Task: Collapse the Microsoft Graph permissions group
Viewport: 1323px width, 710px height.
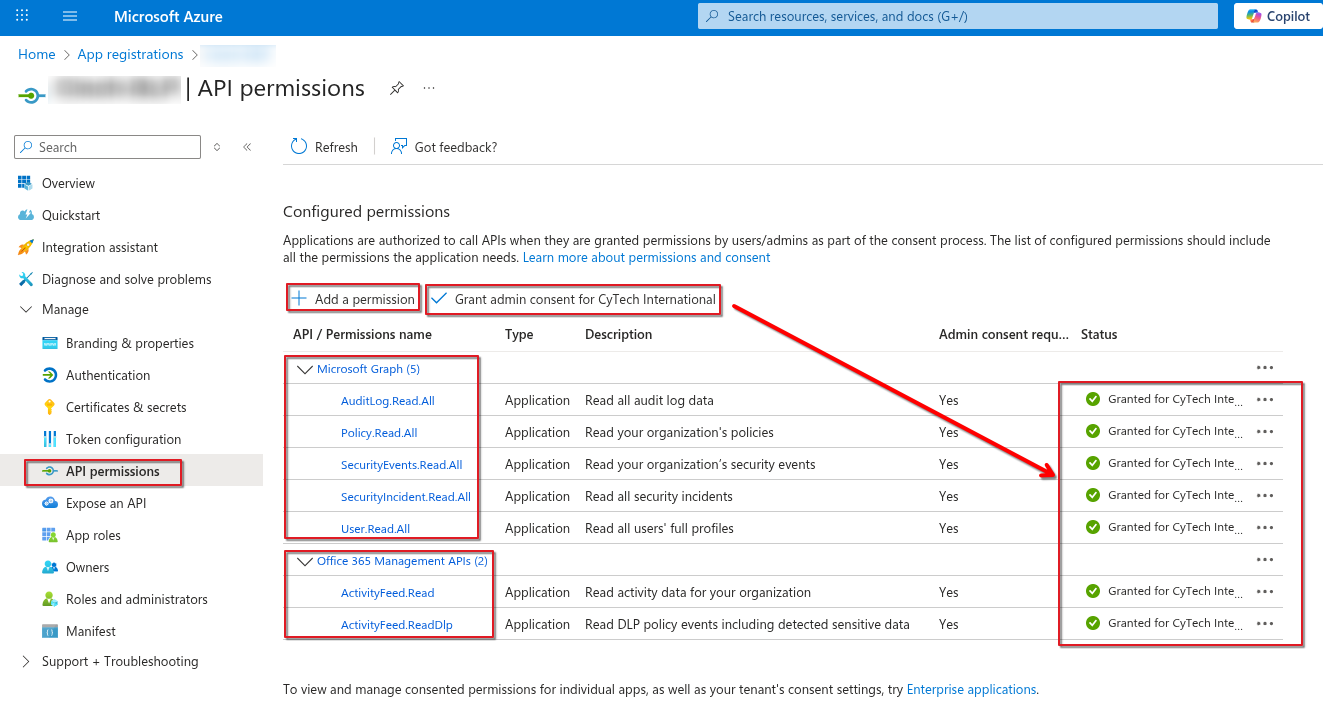Action: coord(305,369)
